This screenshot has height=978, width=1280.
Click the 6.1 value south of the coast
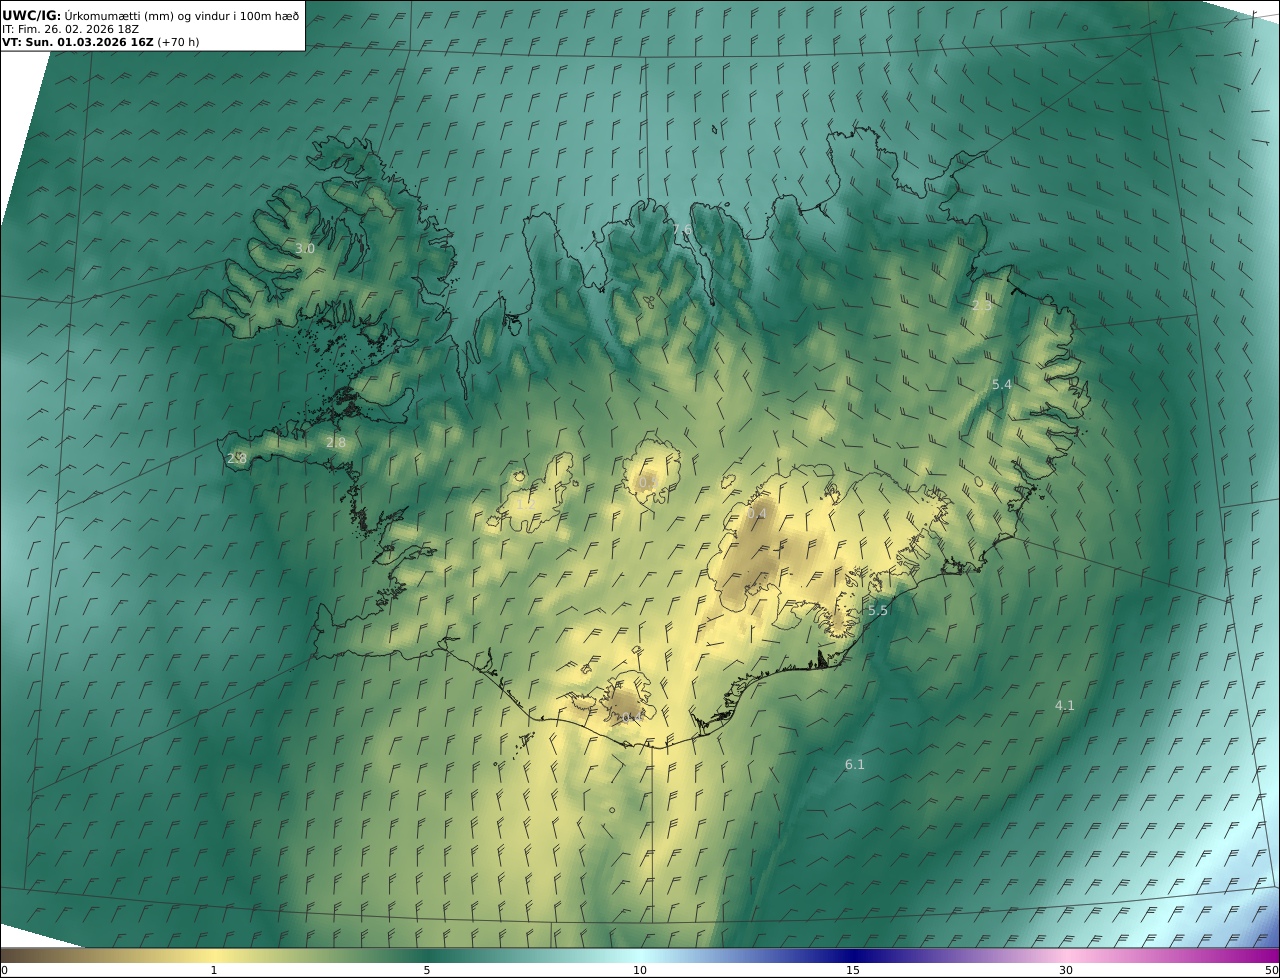click(855, 765)
